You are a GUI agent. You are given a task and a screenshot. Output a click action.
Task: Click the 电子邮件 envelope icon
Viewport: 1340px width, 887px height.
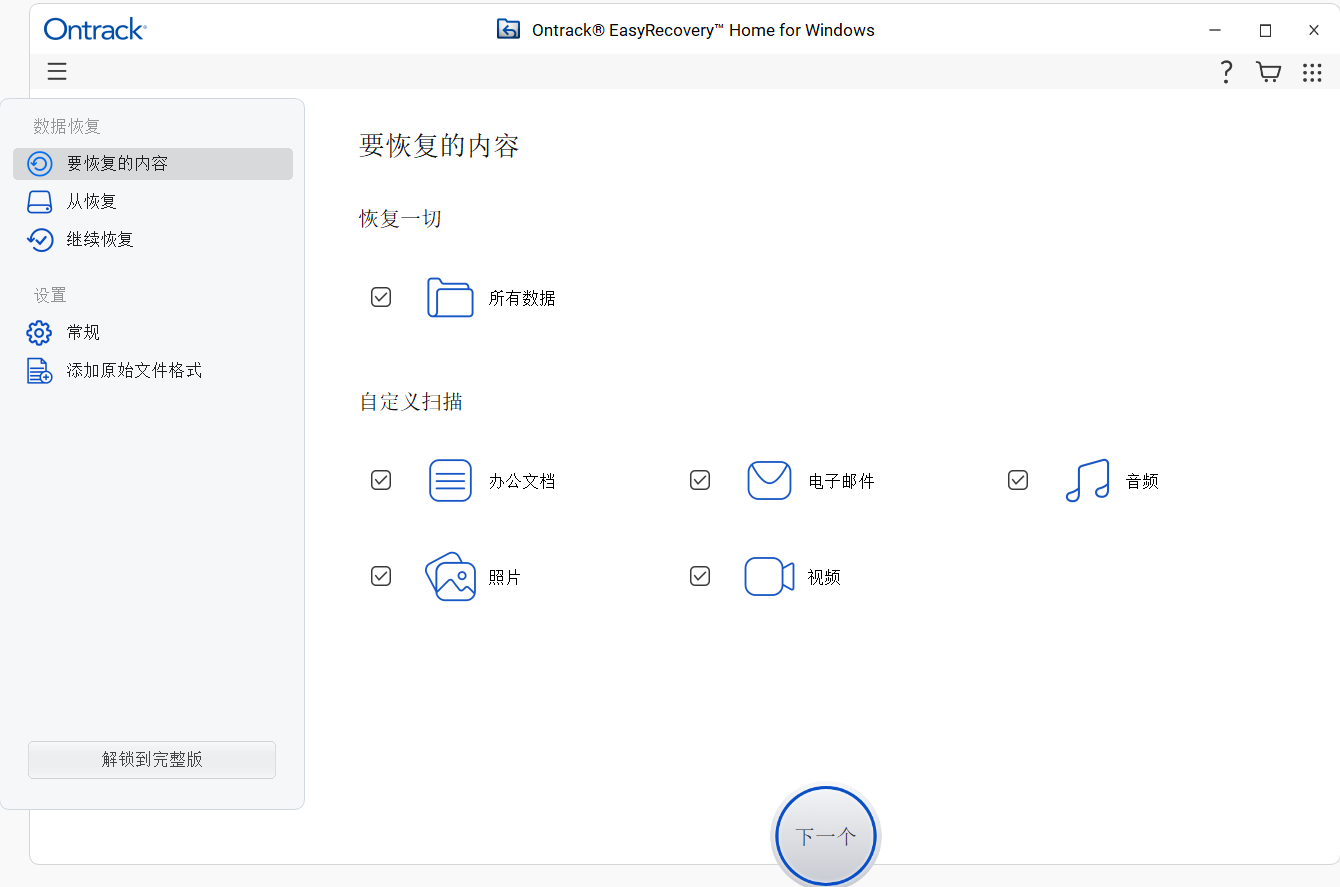(x=769, y=481)
